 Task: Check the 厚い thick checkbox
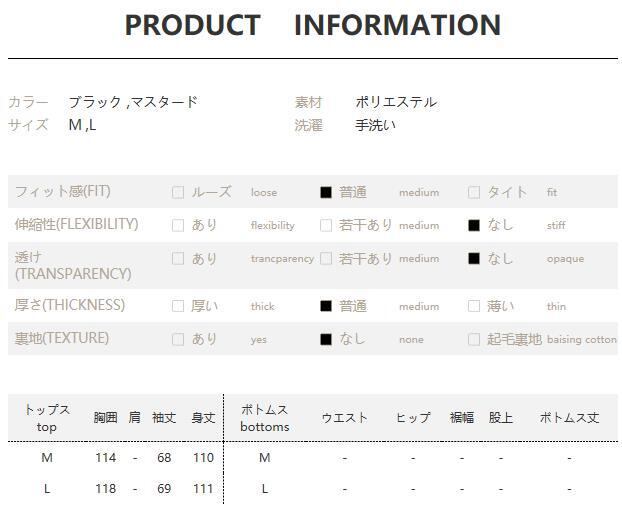tap(178, 306)
